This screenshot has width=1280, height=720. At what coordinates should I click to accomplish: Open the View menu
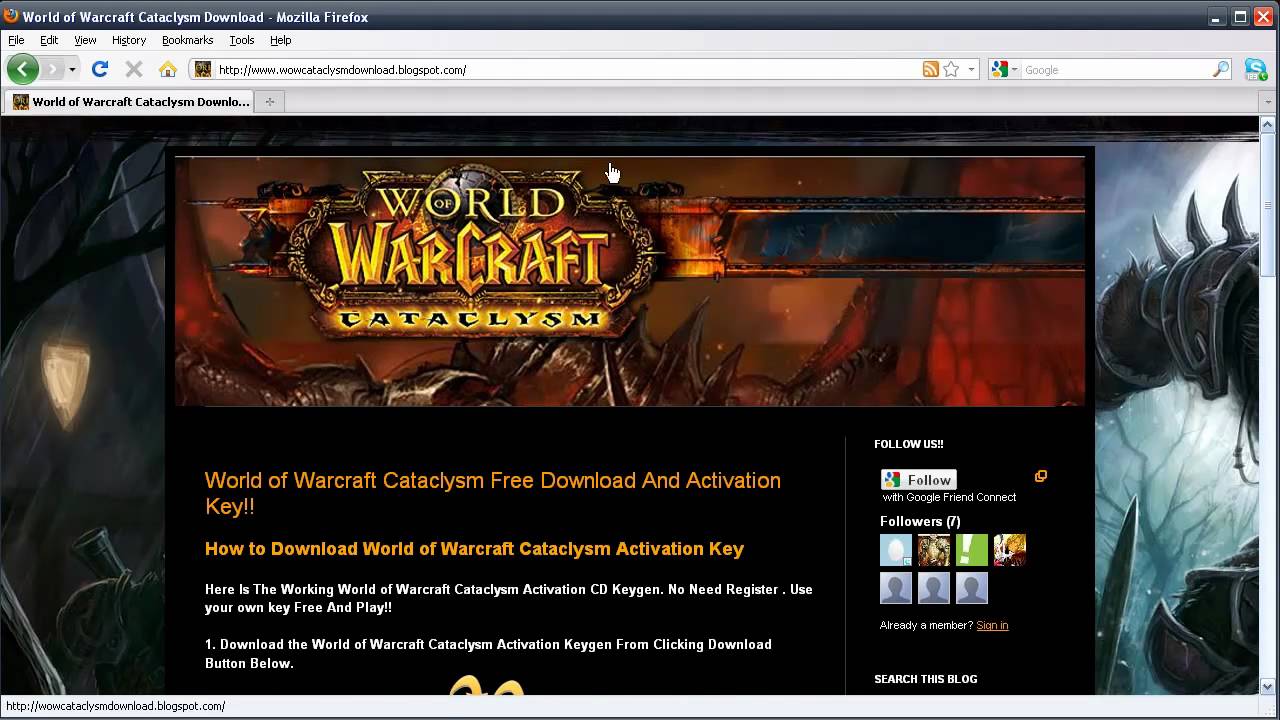85,40
